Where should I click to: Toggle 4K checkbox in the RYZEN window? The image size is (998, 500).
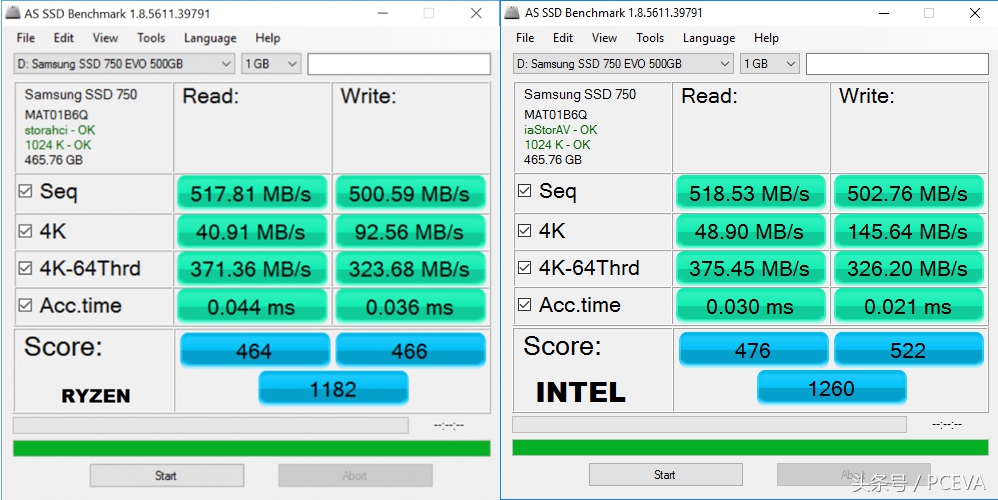tap(25, 230)
